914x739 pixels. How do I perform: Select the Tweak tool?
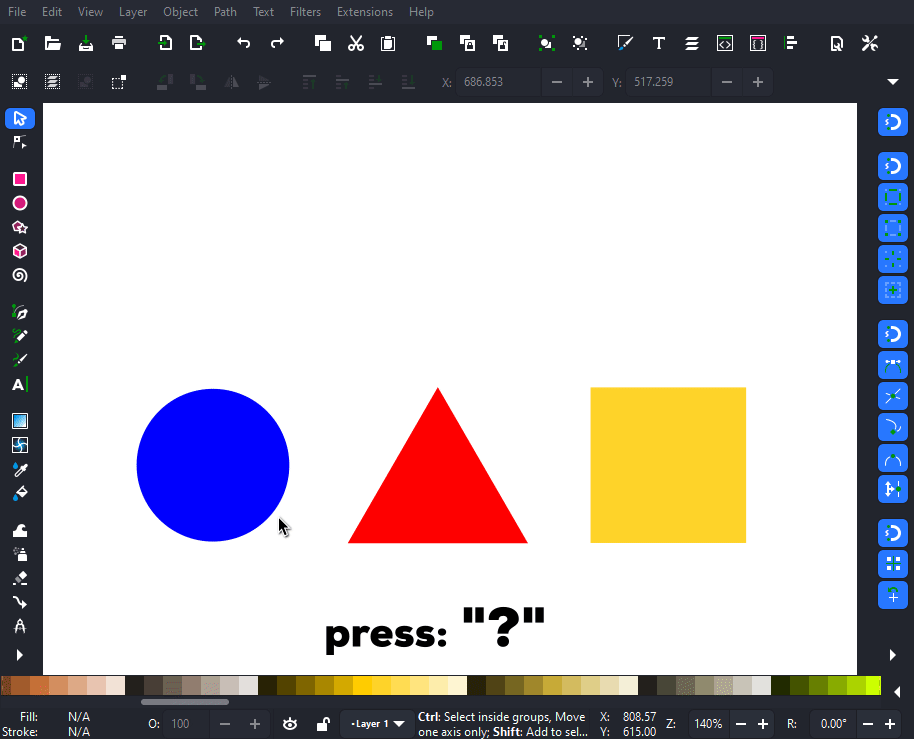20,530
